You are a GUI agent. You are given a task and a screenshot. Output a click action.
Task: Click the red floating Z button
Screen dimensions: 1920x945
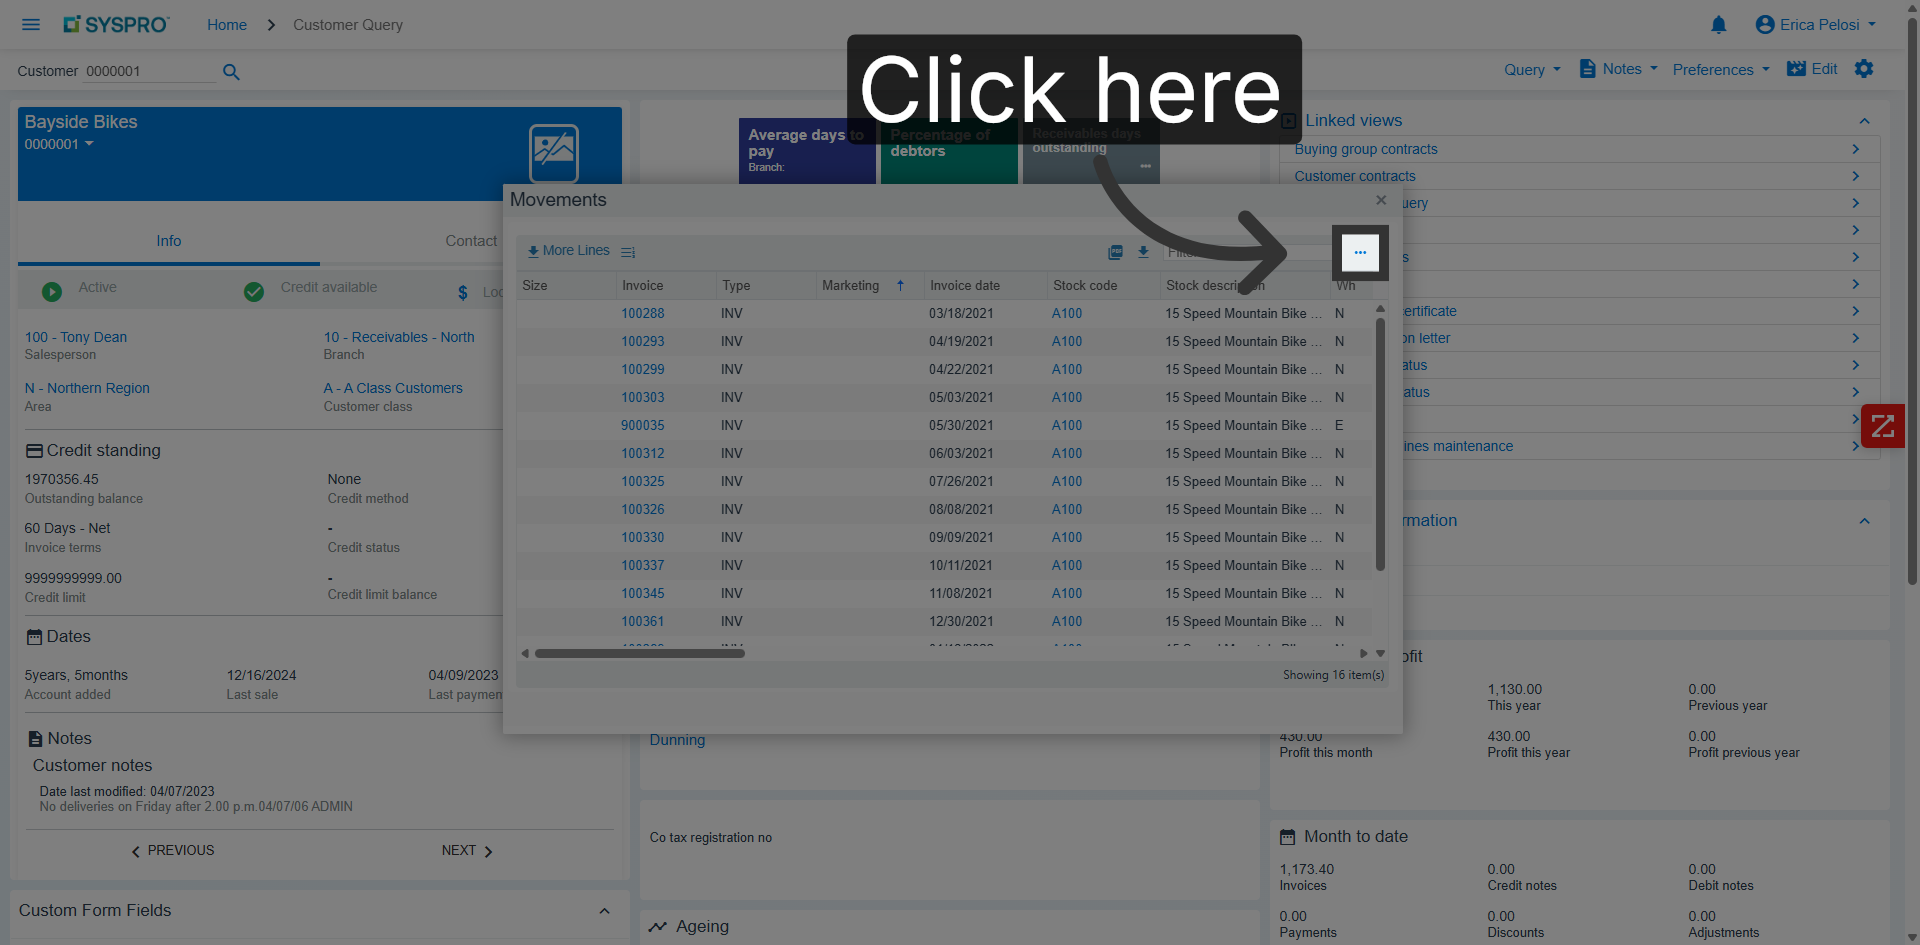tap(1883, 426)
